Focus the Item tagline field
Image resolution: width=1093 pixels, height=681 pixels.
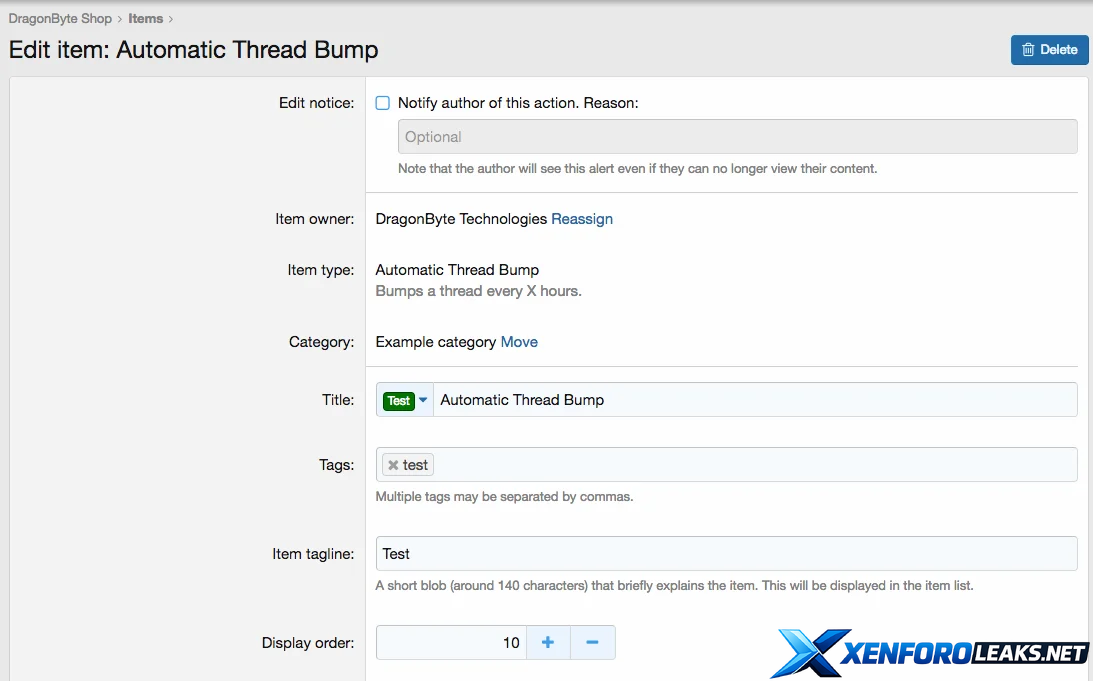(727, 554)
